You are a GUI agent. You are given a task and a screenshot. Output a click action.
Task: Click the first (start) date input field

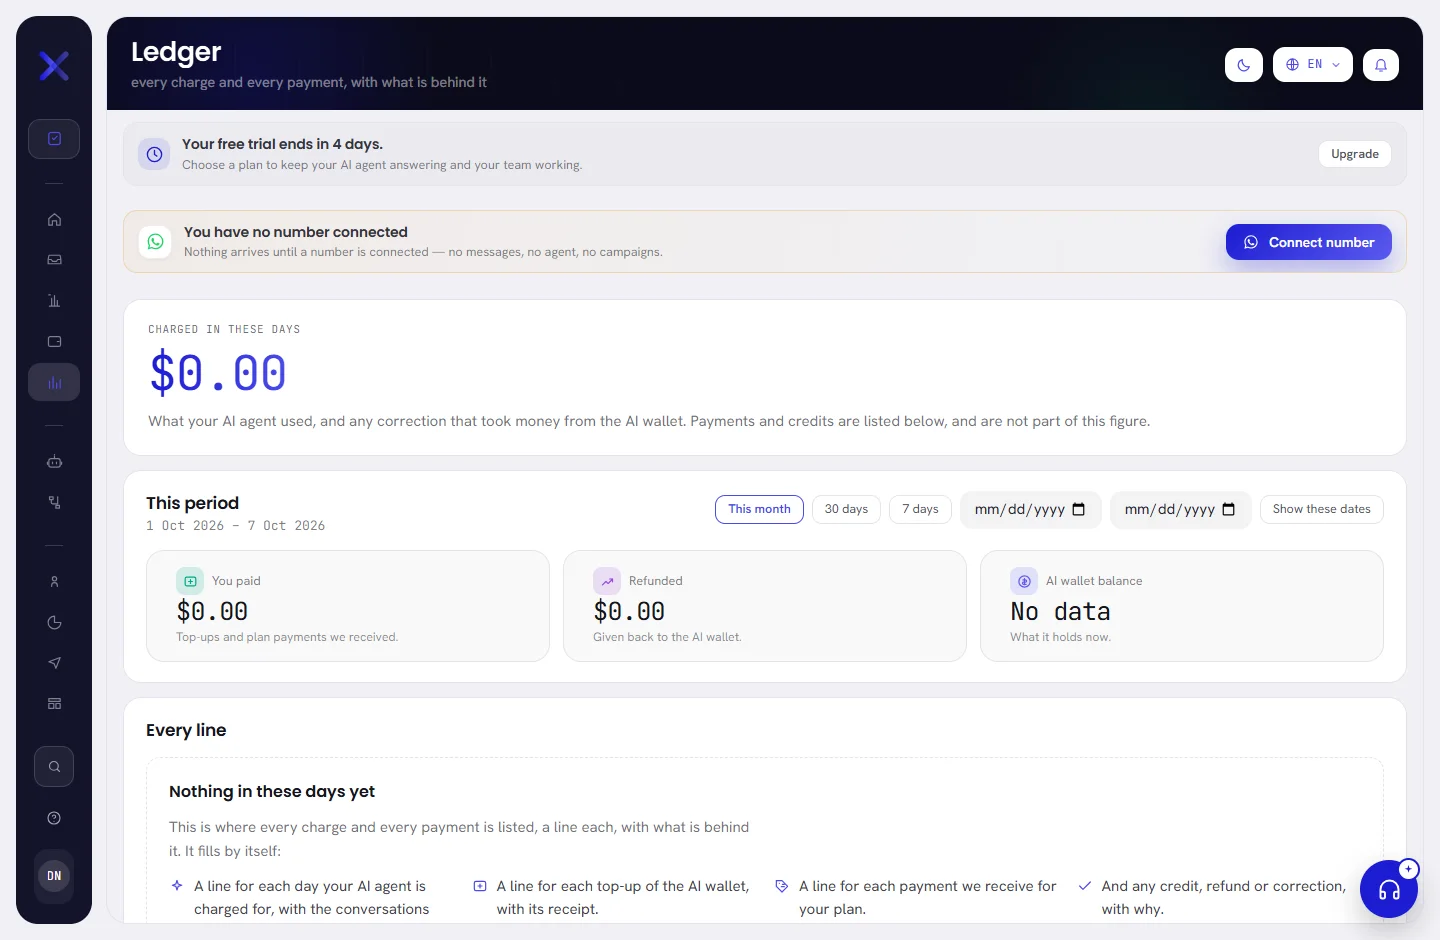pos(1030,510)
